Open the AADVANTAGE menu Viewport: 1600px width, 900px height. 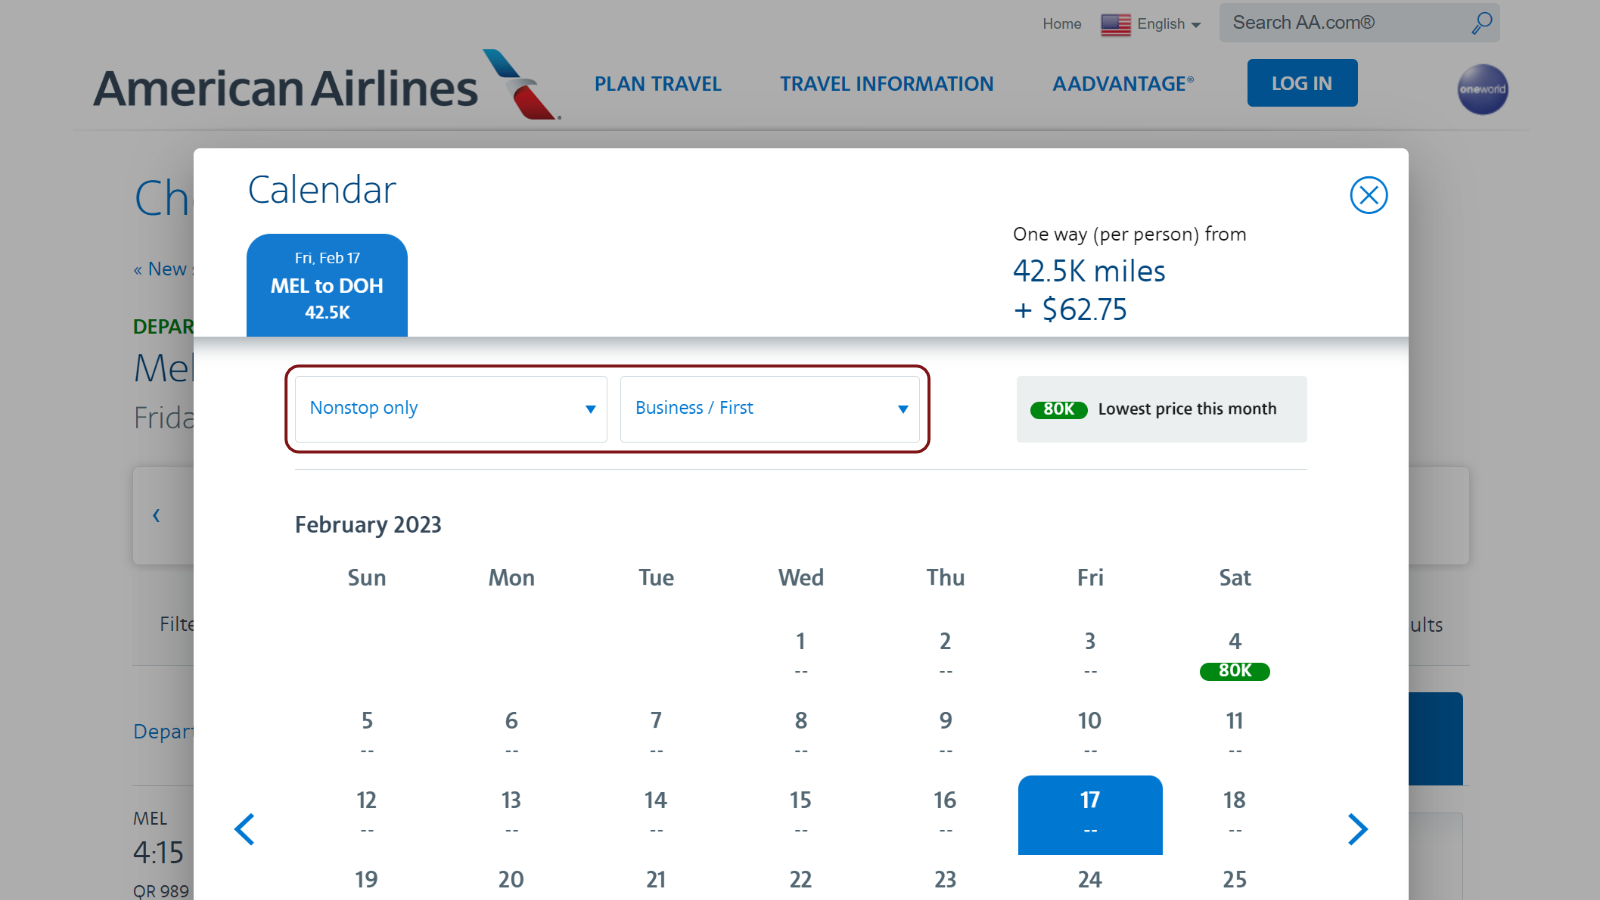1123,84
